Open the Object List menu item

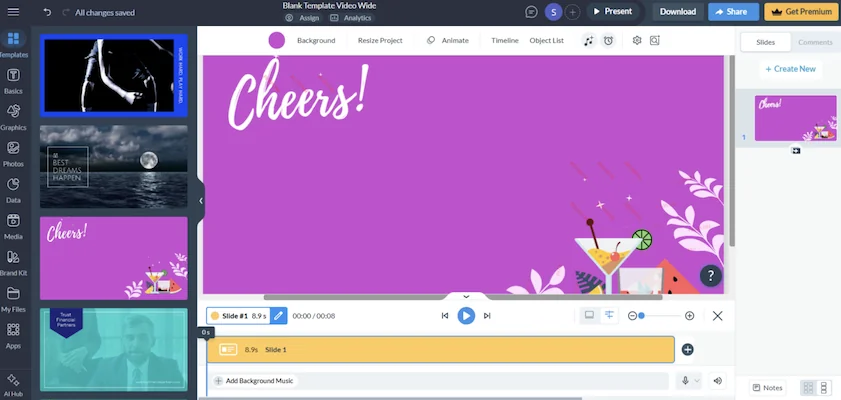click(546, 41)
